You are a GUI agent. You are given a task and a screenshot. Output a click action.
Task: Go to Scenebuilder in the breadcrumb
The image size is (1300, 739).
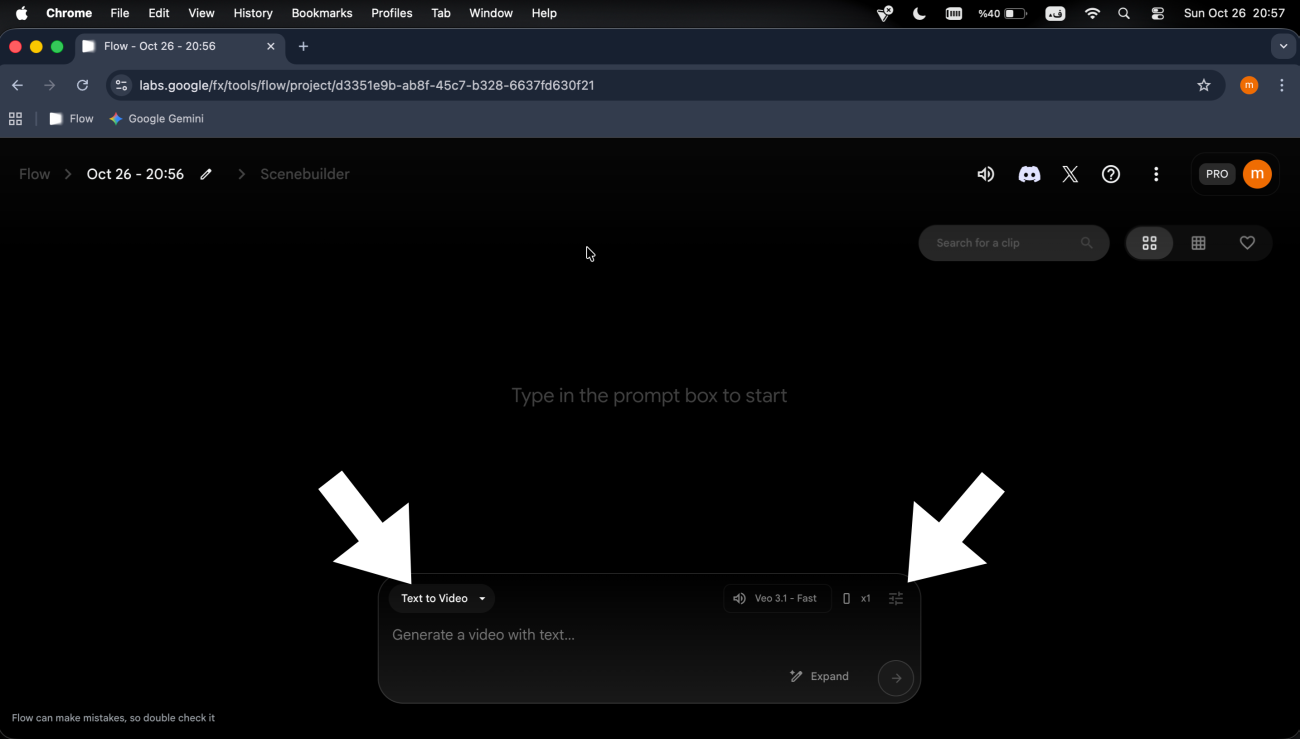(x=304, y=174)
